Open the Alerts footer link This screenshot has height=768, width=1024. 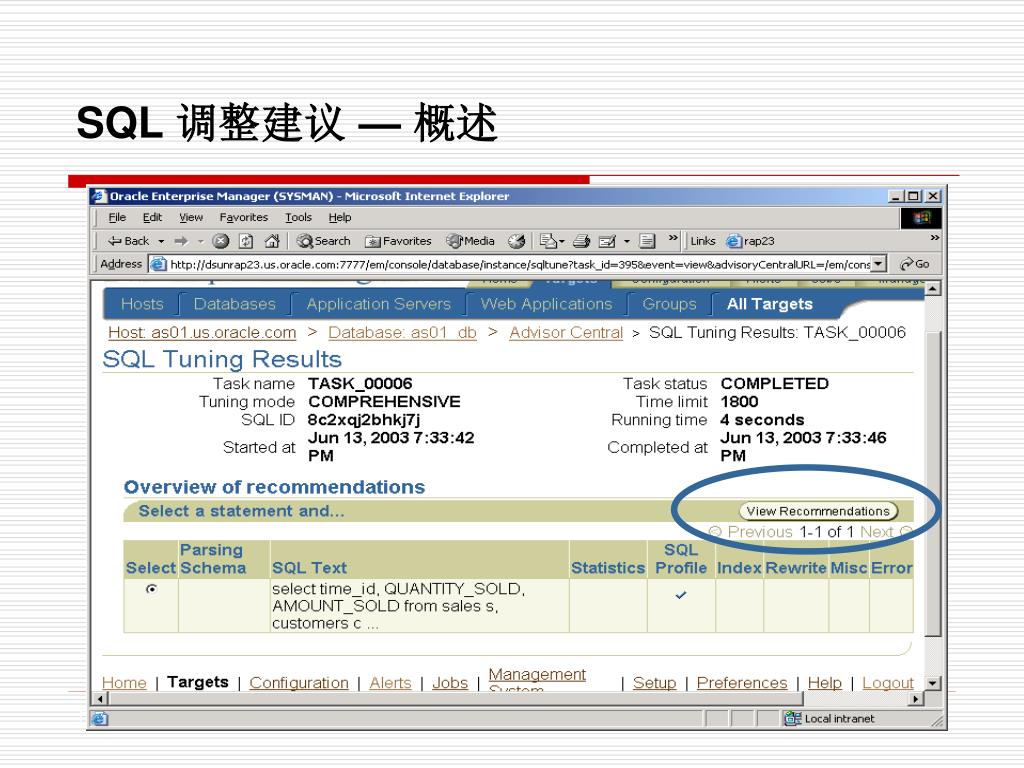point(390,683)
